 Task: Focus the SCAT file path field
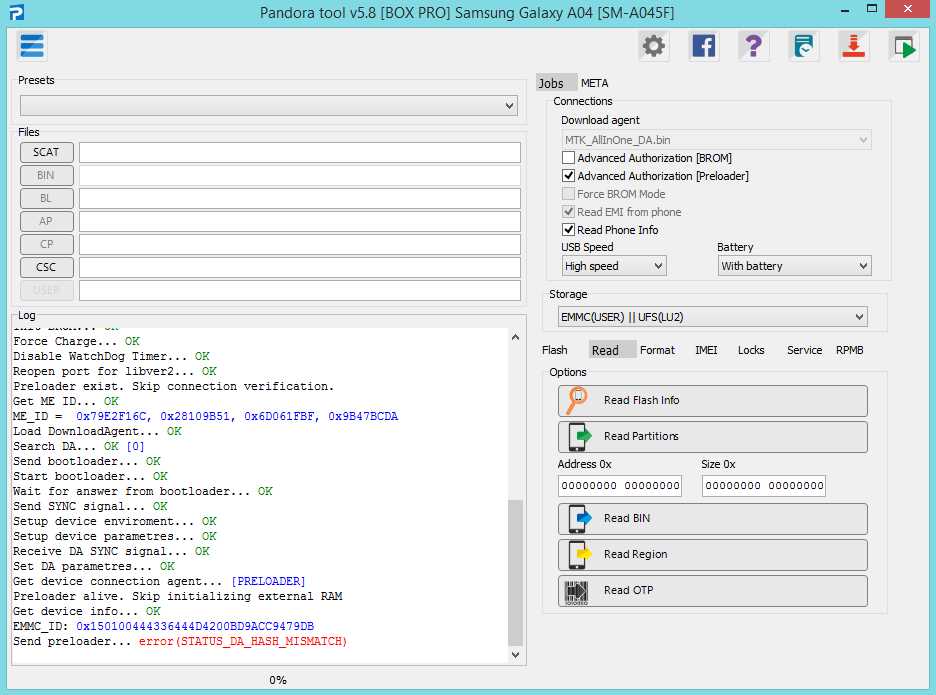(x=300, y=152)
